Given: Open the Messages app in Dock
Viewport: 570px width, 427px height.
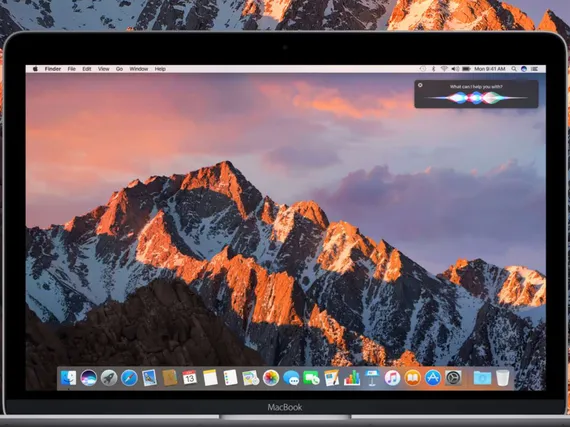Looking at the screenshot, I should click(291, 378).
